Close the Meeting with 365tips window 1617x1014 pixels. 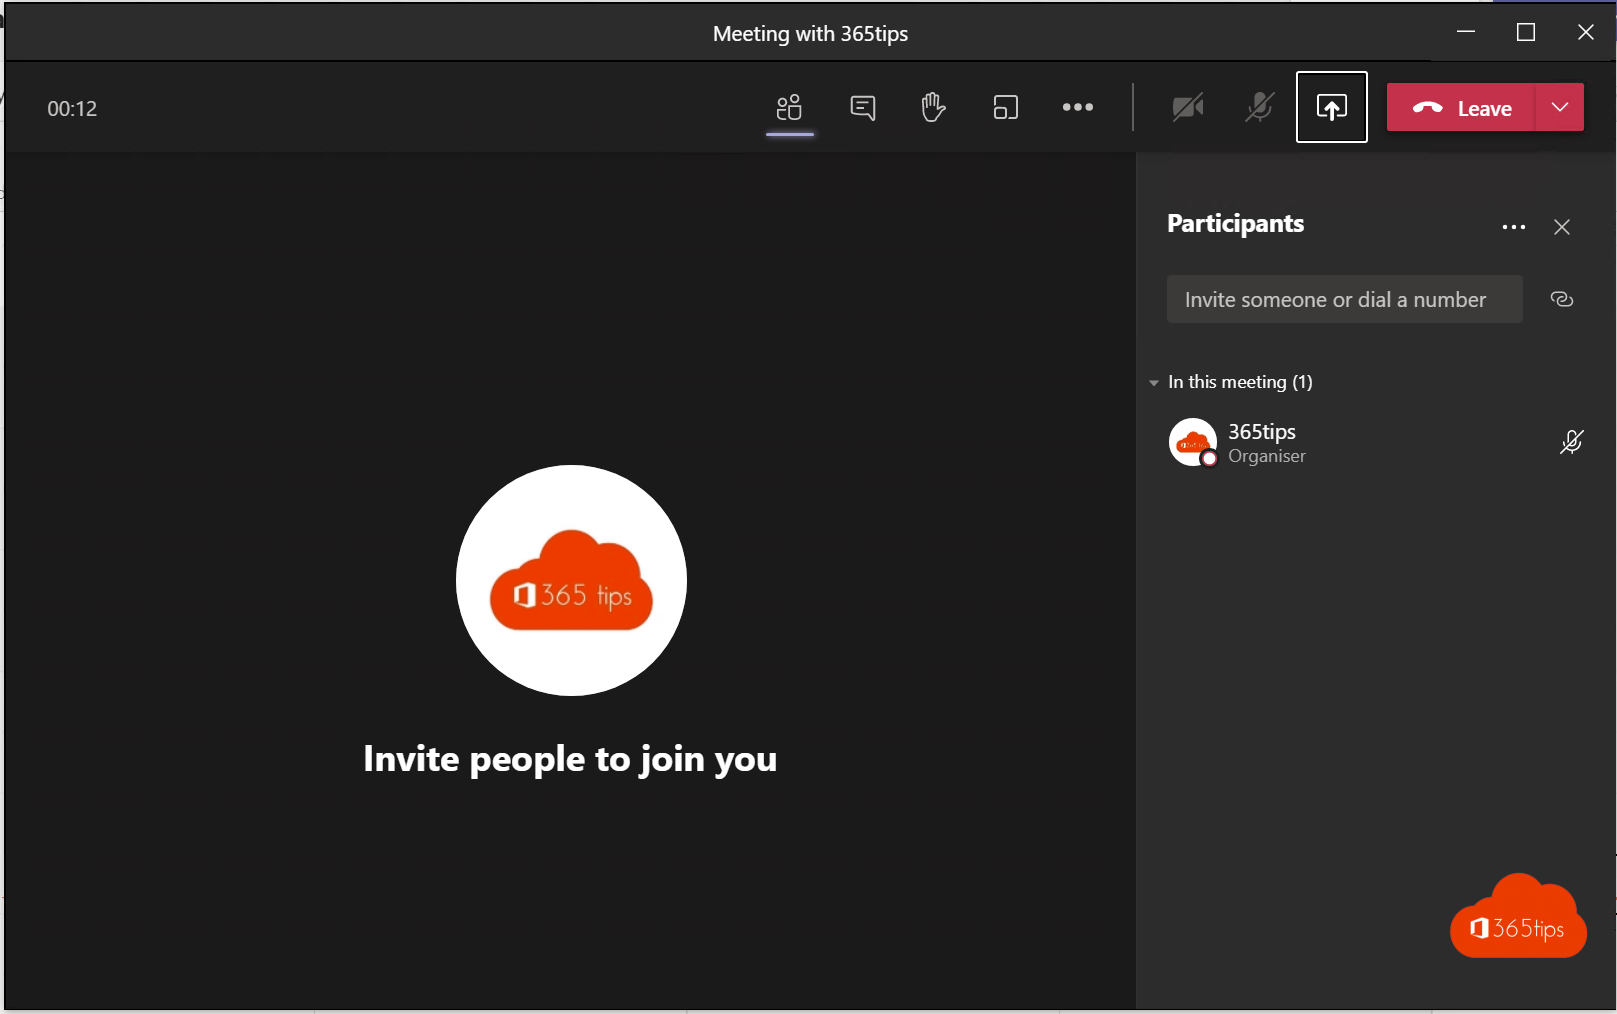1585,32
